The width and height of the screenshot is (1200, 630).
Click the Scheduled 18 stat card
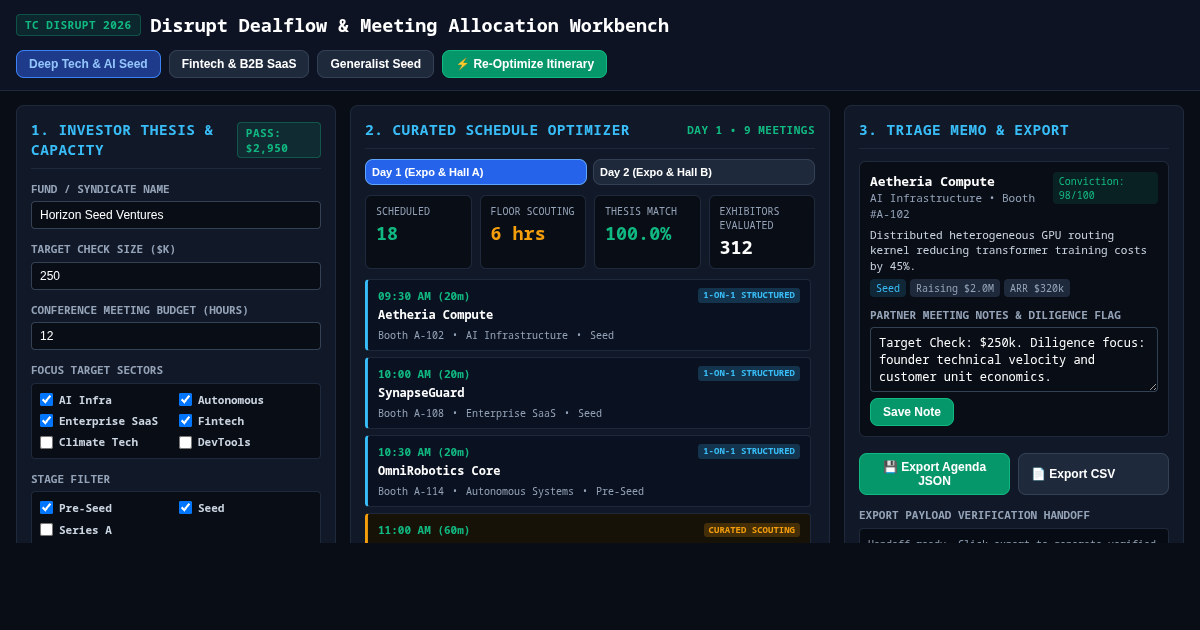click(418, 232)
